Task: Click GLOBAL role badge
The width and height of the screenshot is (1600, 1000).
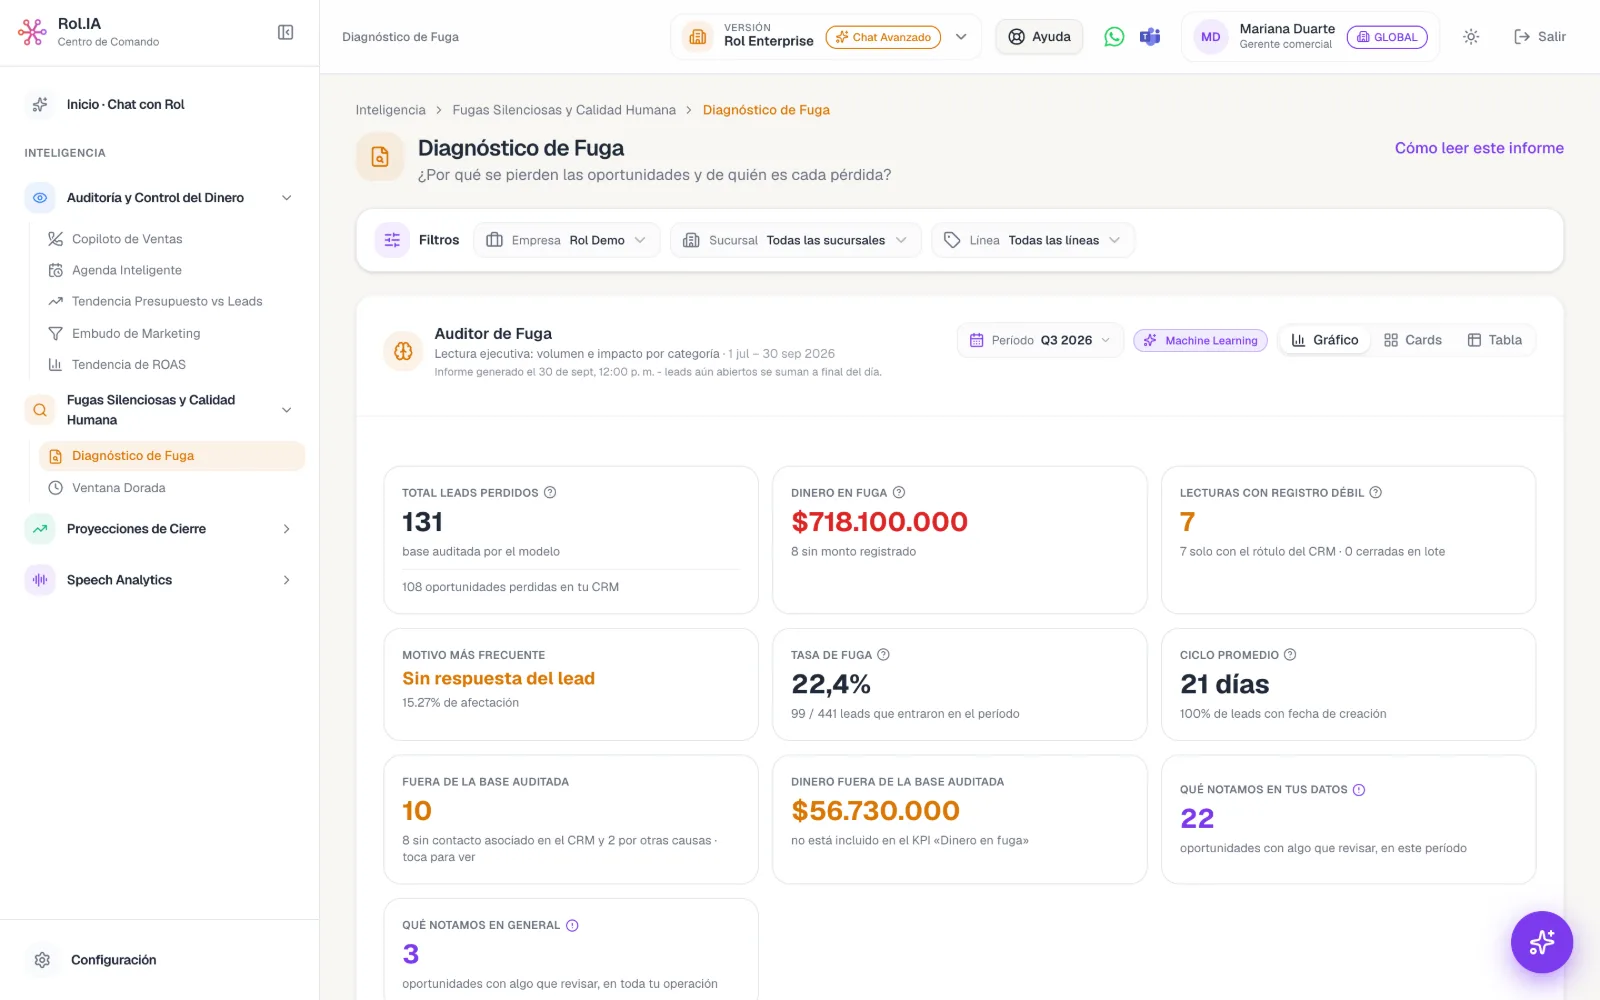Action: click(x=1387, y=37)
